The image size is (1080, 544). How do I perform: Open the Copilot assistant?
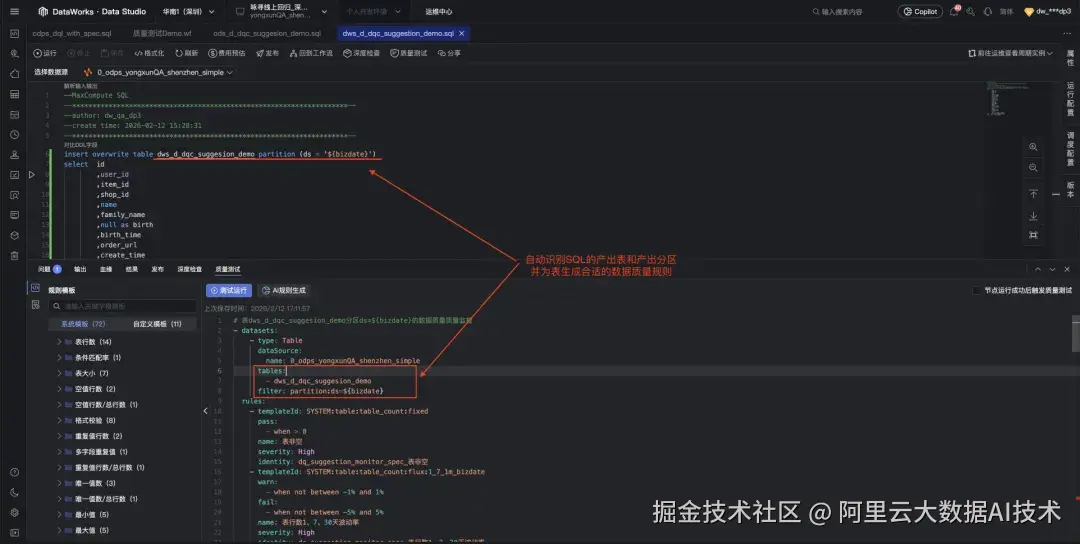pos(920,12)
